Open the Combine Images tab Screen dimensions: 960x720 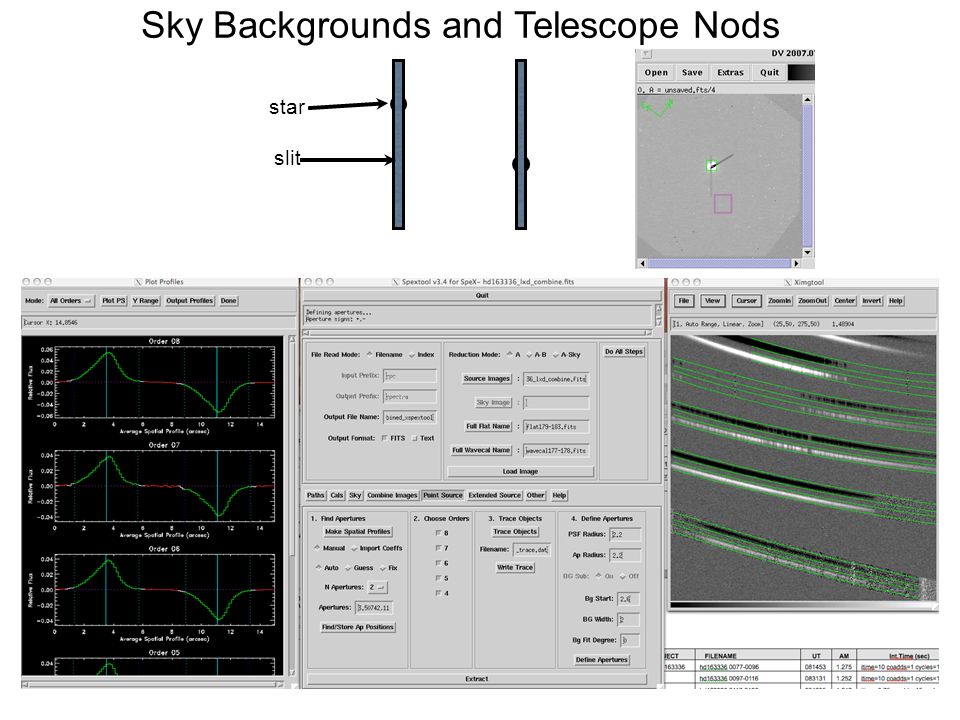point(392,495)
